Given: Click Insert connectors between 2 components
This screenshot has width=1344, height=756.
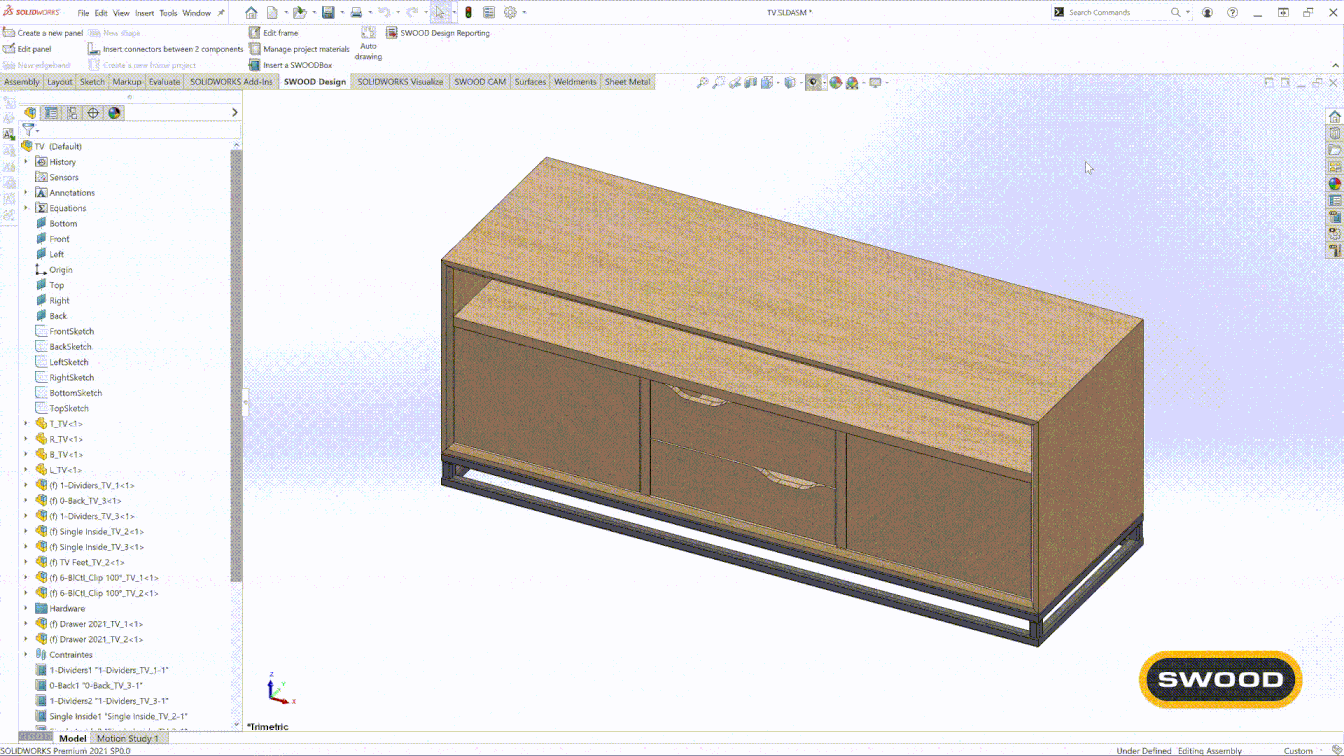Looking at the screenshot, I should click(x=165, y=49).
